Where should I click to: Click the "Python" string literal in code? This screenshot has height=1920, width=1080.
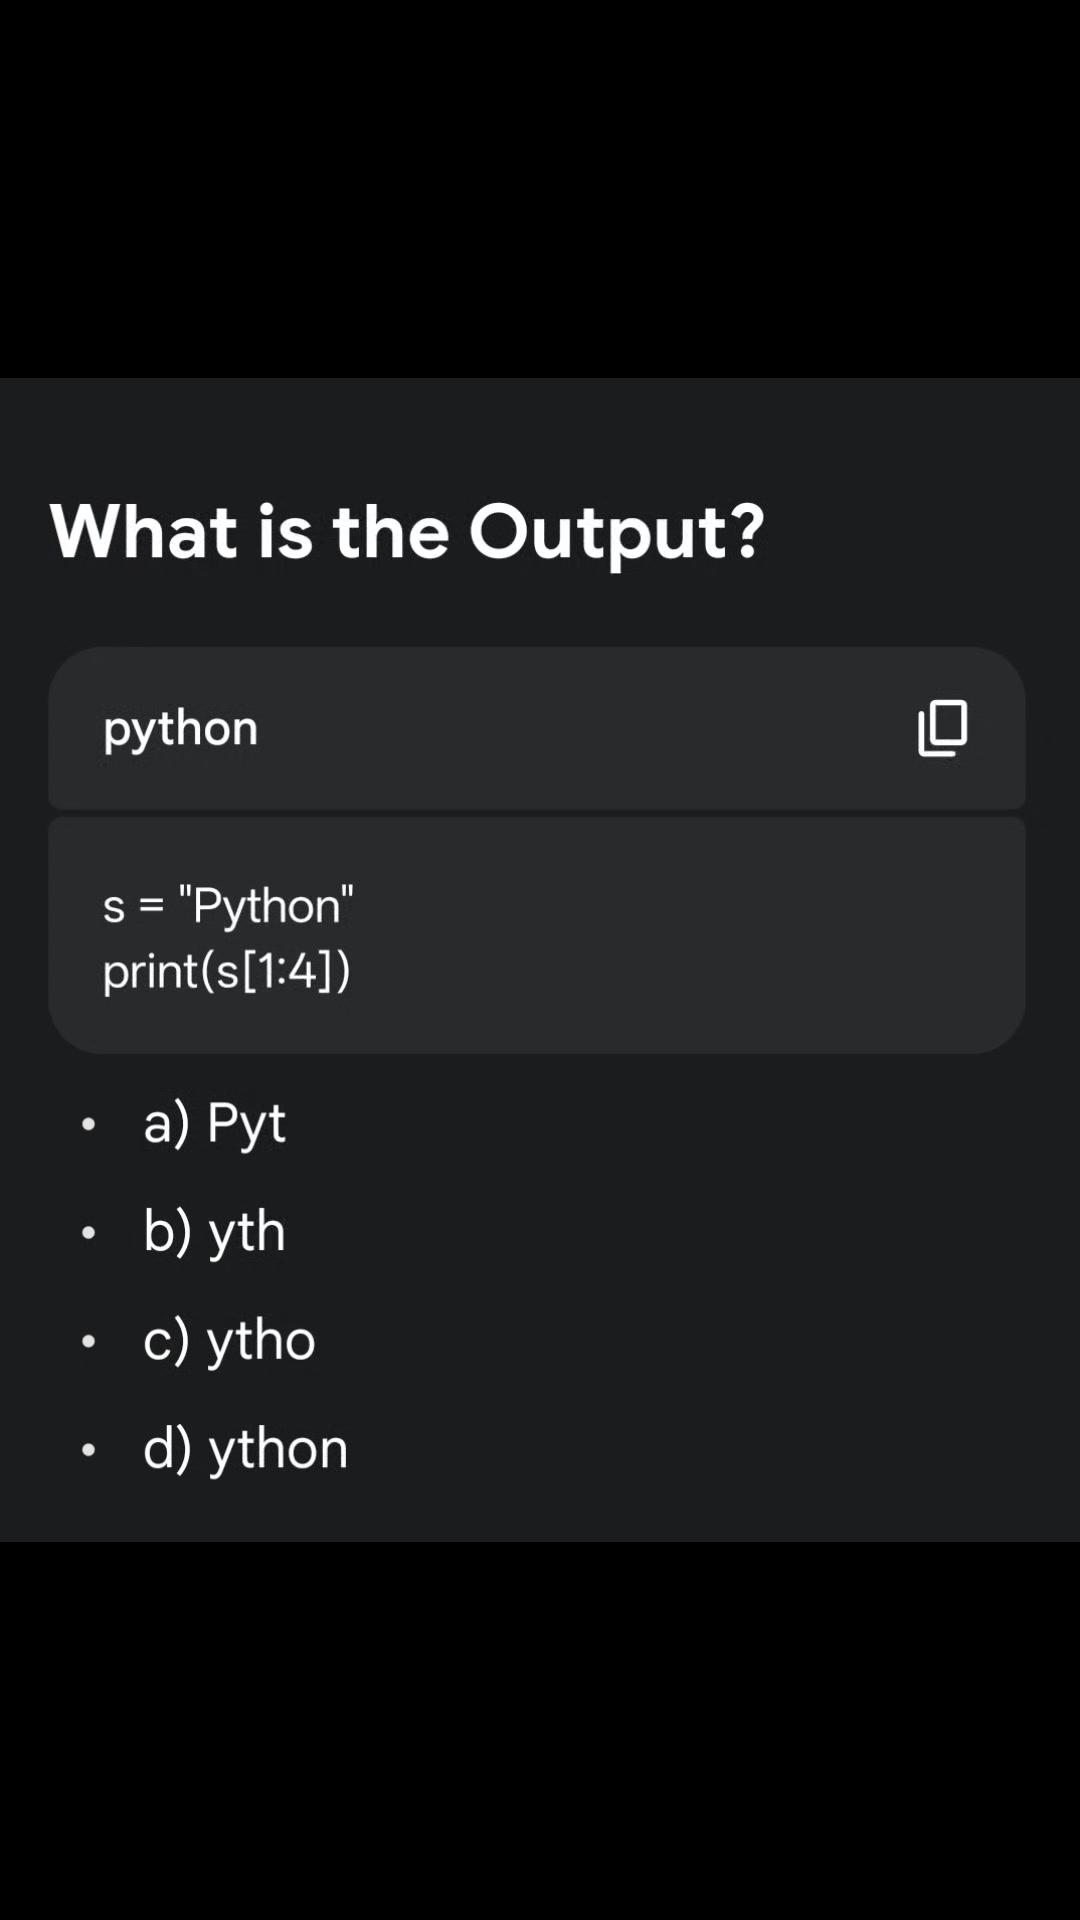(x=266, y=906)
